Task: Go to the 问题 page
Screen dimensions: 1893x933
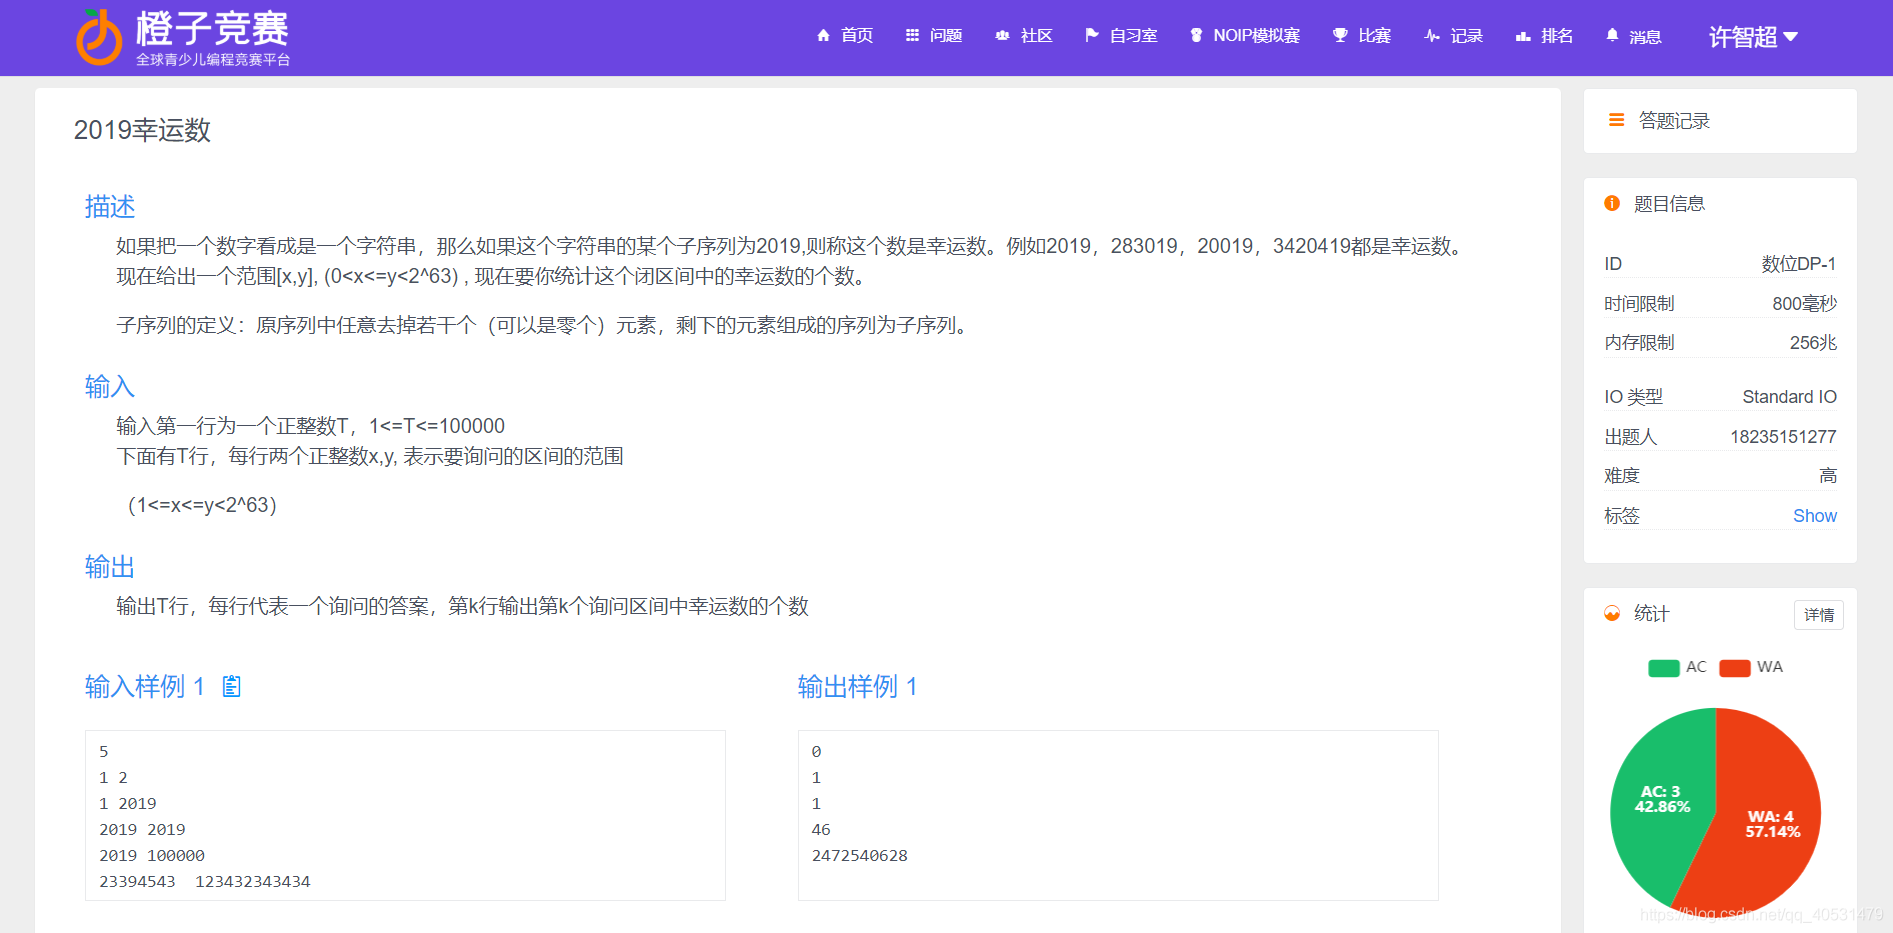Action: pos(946,36)
